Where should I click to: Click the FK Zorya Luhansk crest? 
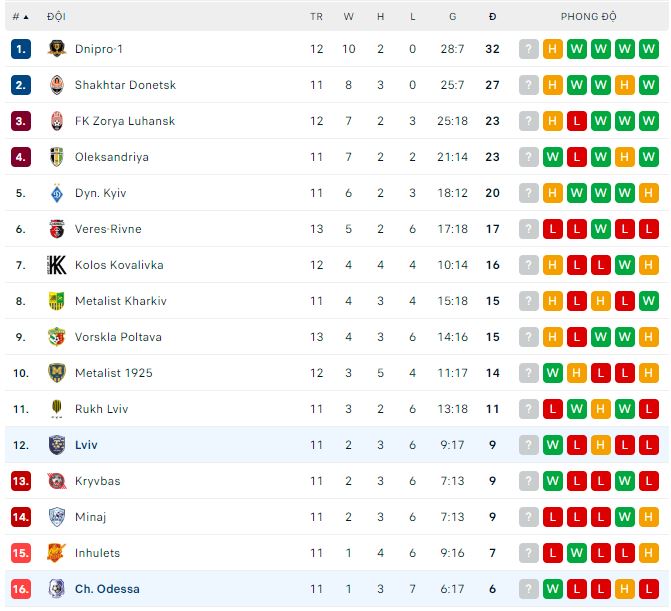coord(56,121)
